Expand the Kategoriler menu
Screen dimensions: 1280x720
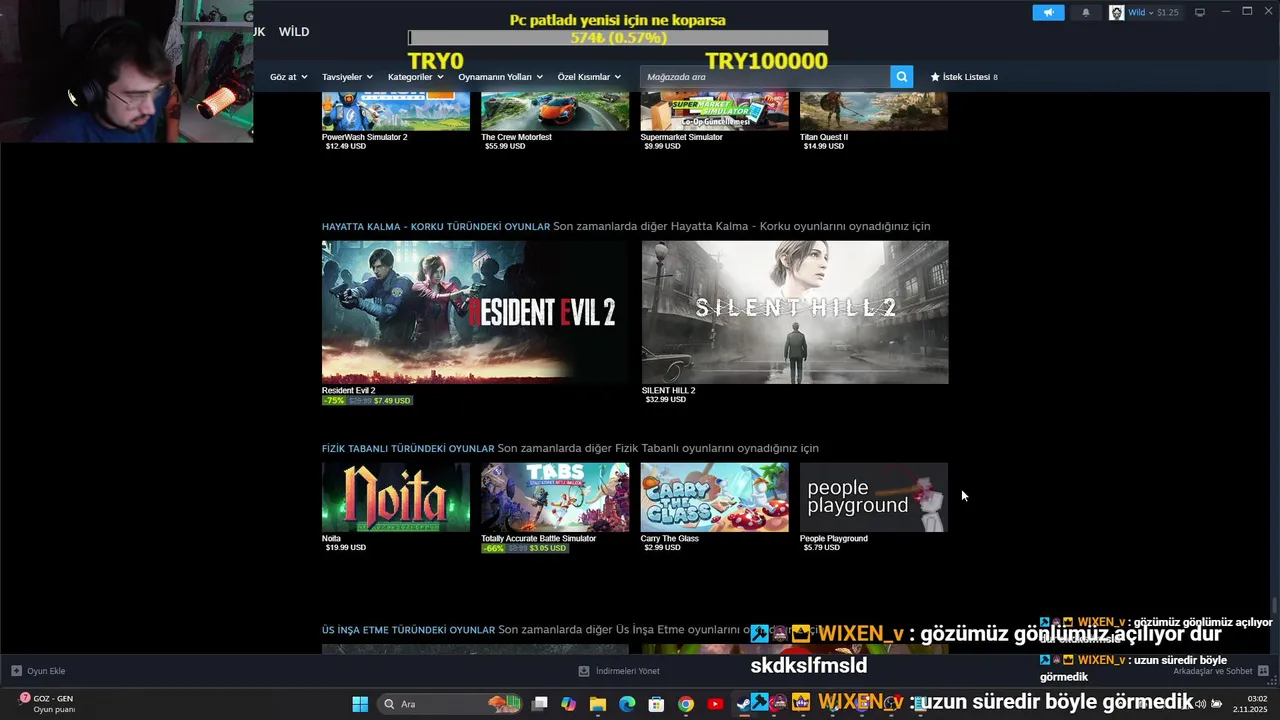(x=415, y=77)
